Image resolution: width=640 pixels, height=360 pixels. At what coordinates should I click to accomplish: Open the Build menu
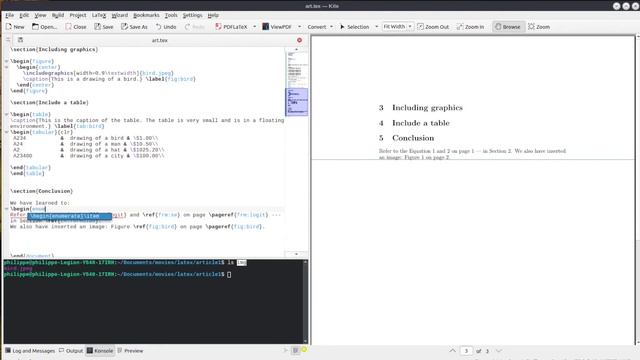coord(58,15)
